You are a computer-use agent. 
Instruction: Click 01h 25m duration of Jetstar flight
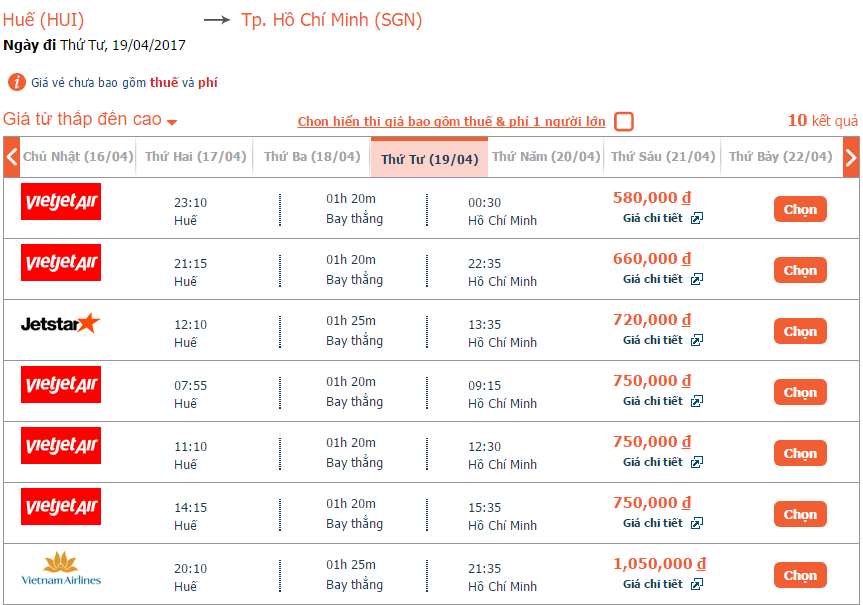351,321
